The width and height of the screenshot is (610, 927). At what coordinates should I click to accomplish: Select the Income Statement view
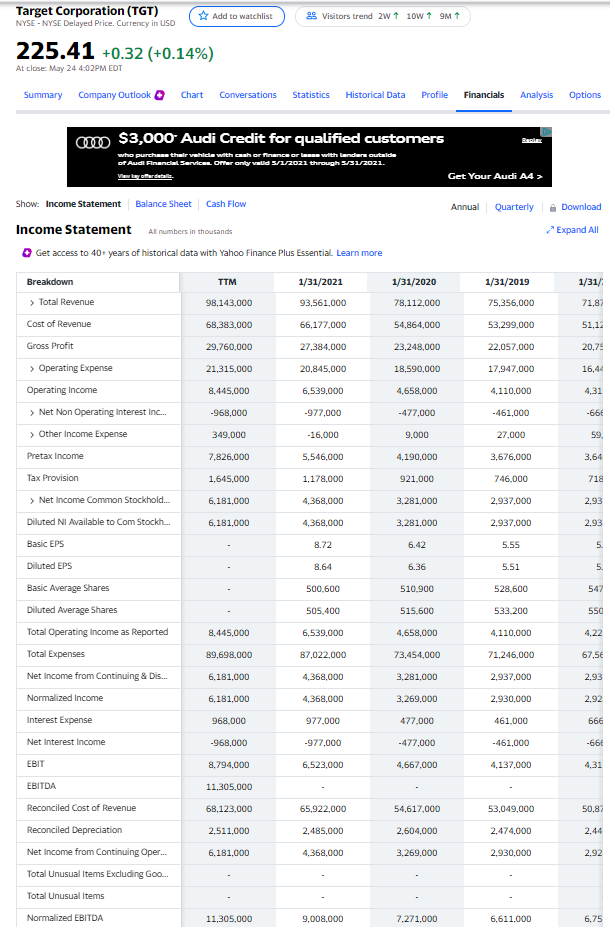pyautogui.click(x=83, y=204)
